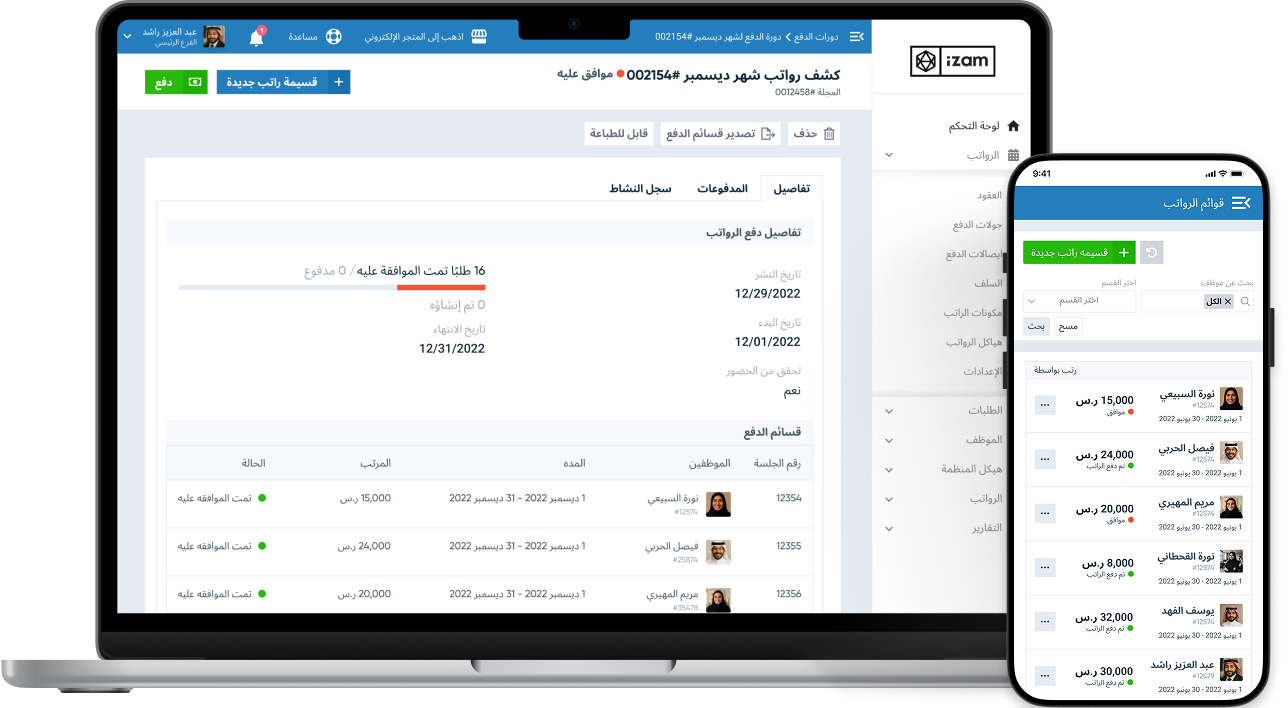Open the notifications bell
1288x708 pixels.
tap(257, 38)
